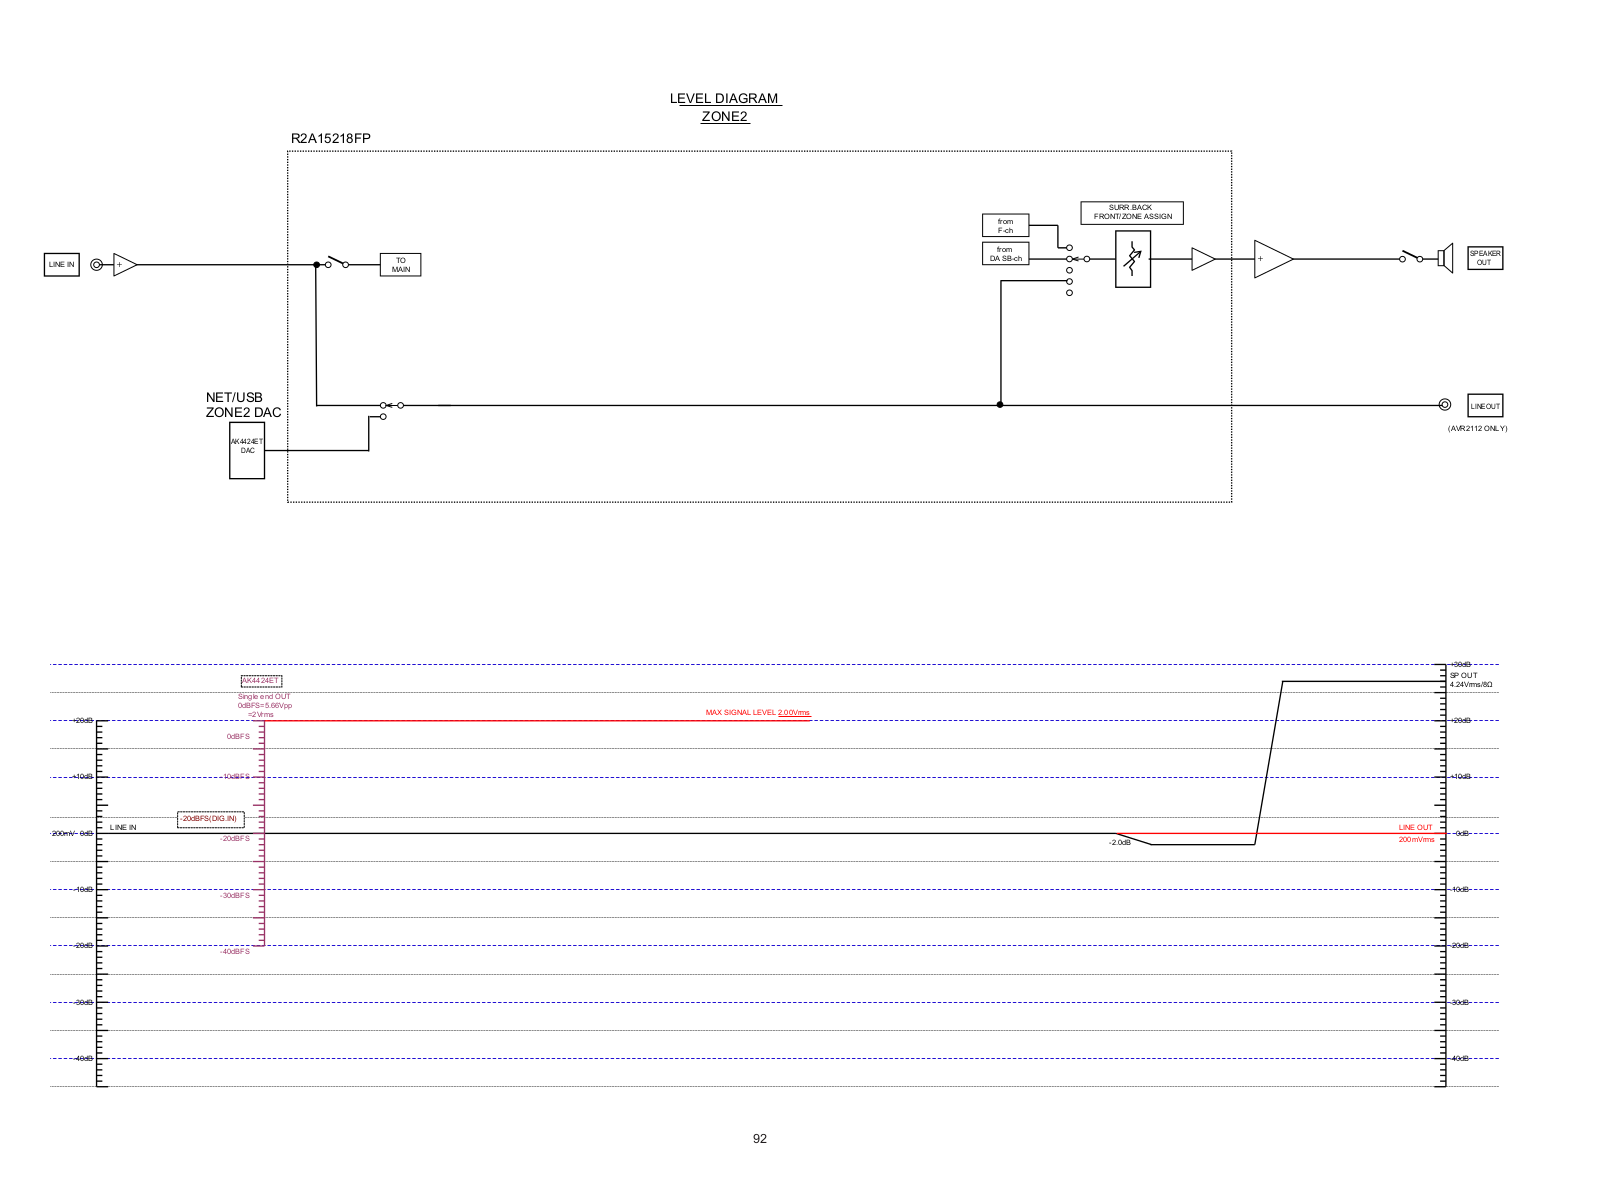Toggle the speaker relay switch
This screenshot has width=1600, height=1188.
pos(1410,258)
